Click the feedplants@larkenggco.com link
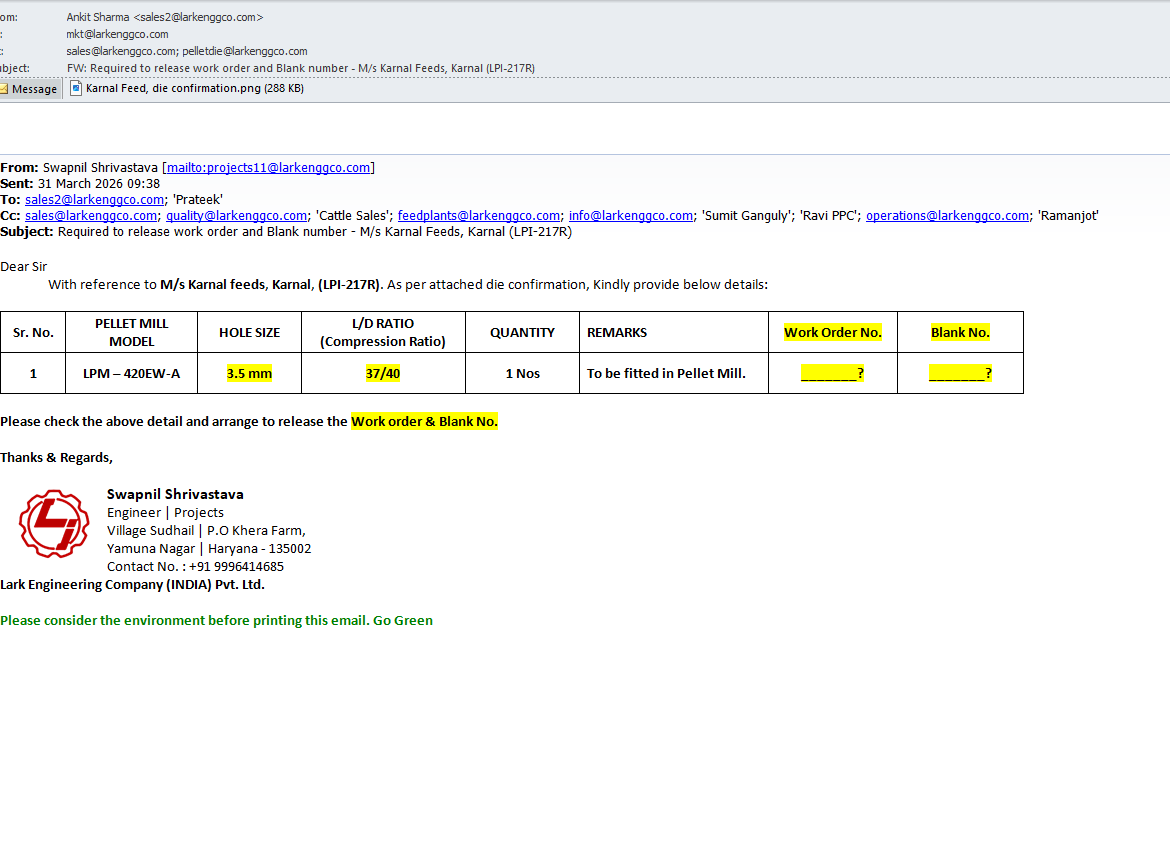 [478, 216]
